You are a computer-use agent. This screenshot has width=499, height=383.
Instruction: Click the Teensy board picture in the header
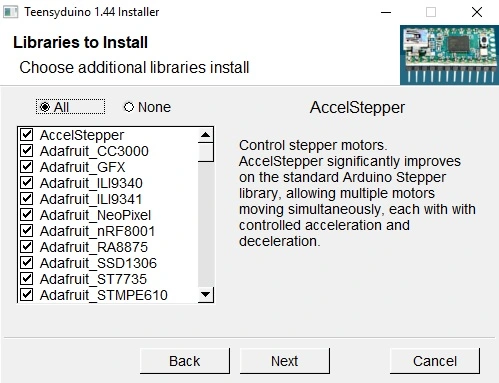[x=449, y=55]
